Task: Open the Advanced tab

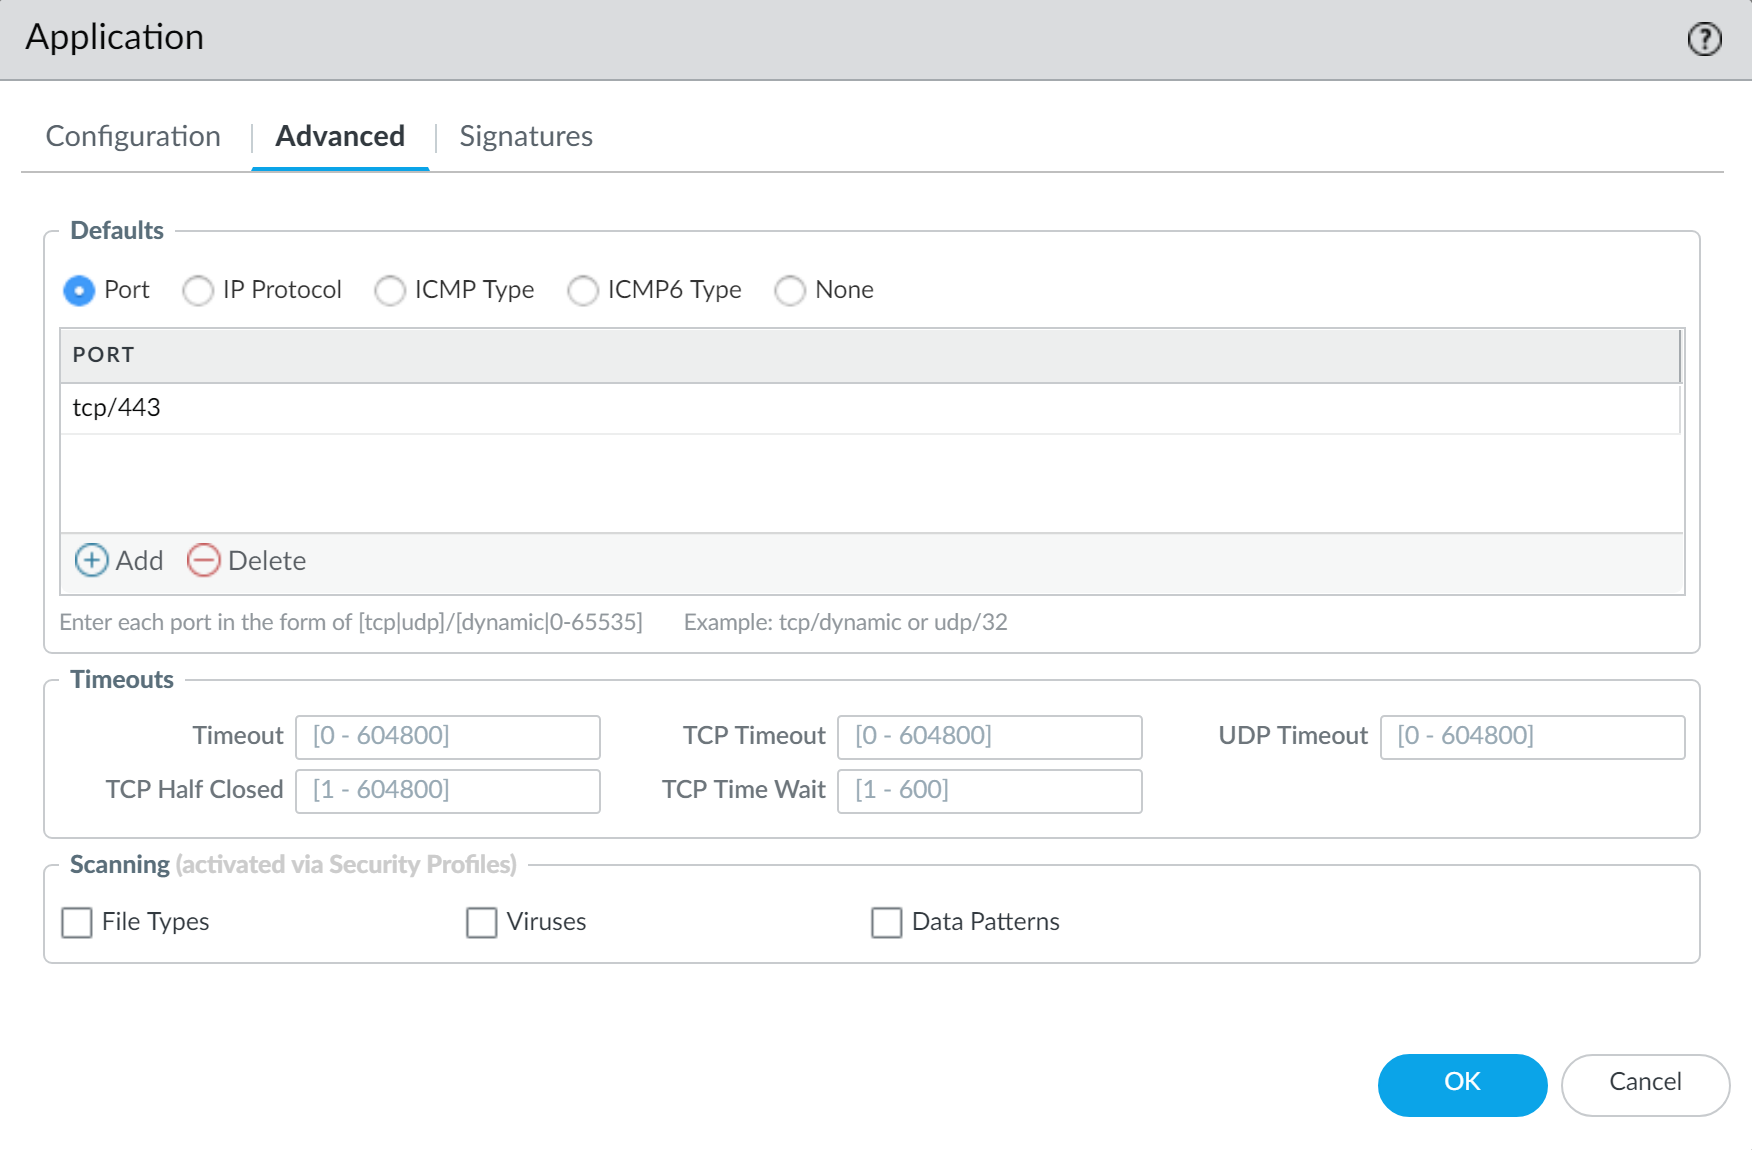Action: [340, 136]
